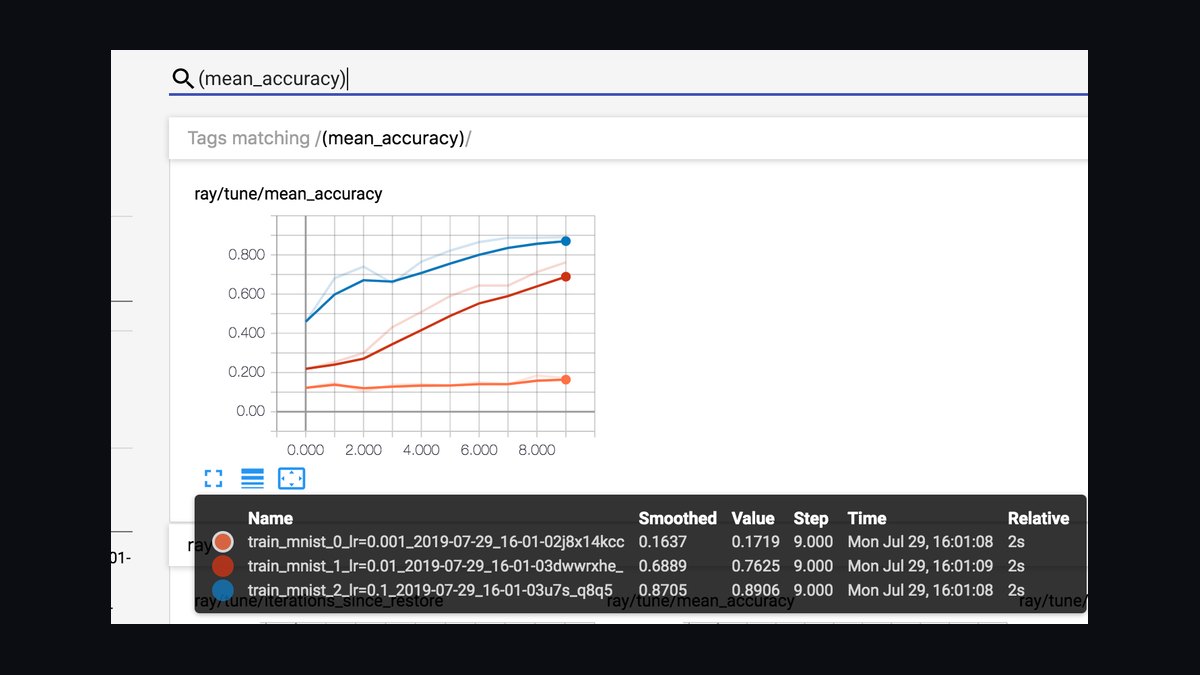The width and height of the screenshot is (1200, 675).
Task: Click the blue lr=0.1 endpoint marker
Action: click(x=566, y=241)
